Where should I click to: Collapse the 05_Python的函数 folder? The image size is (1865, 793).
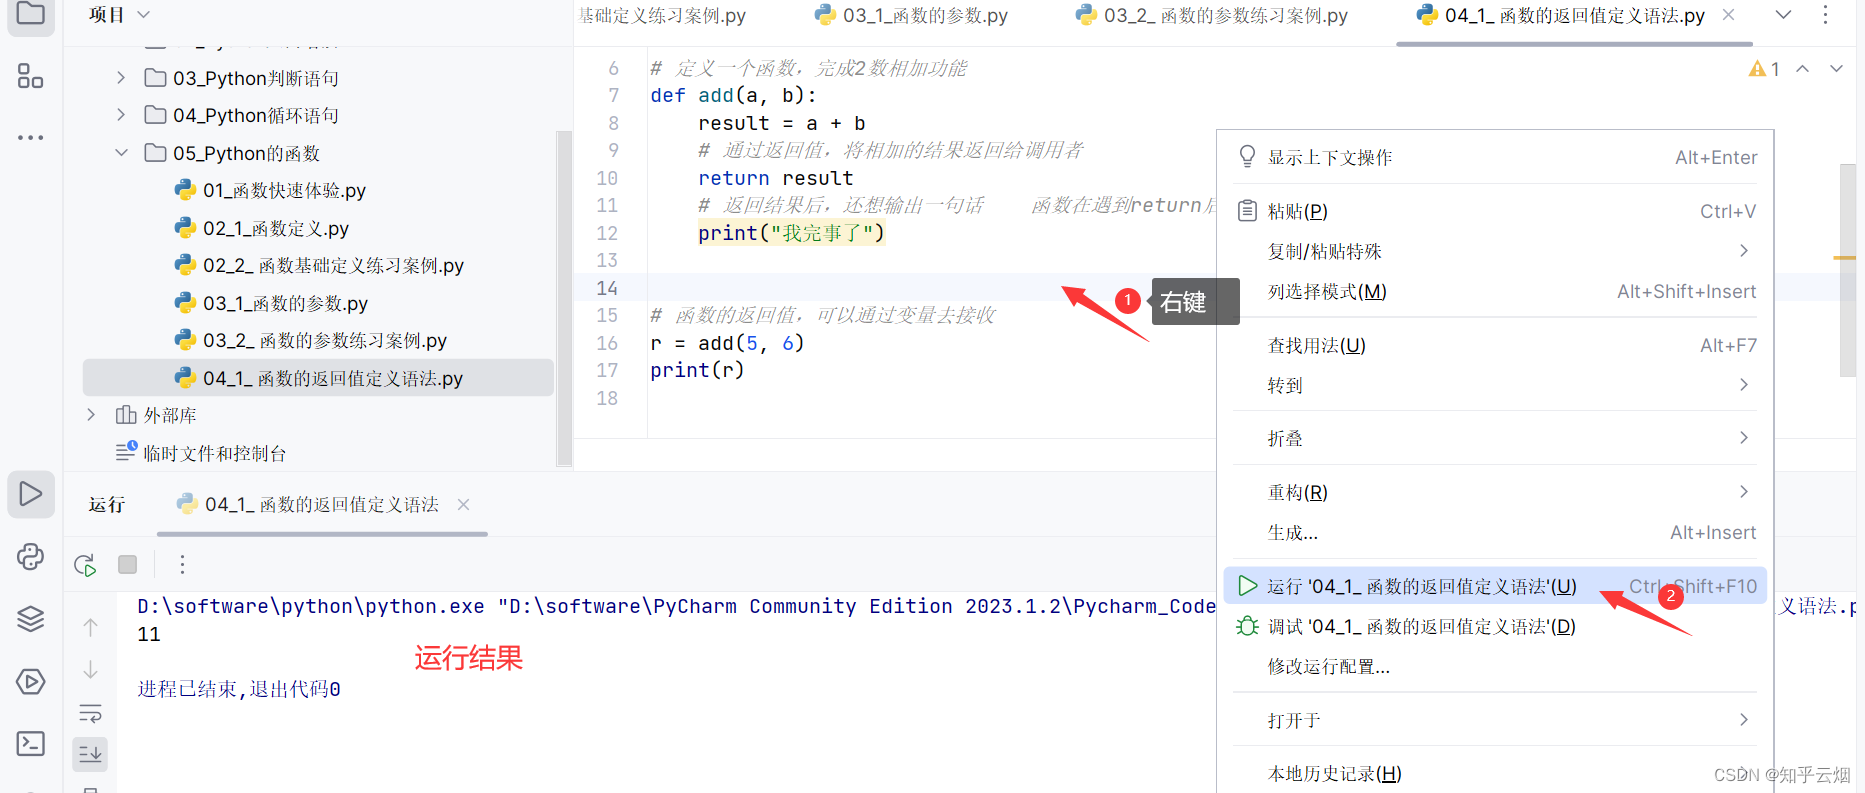tap(121, 153)
